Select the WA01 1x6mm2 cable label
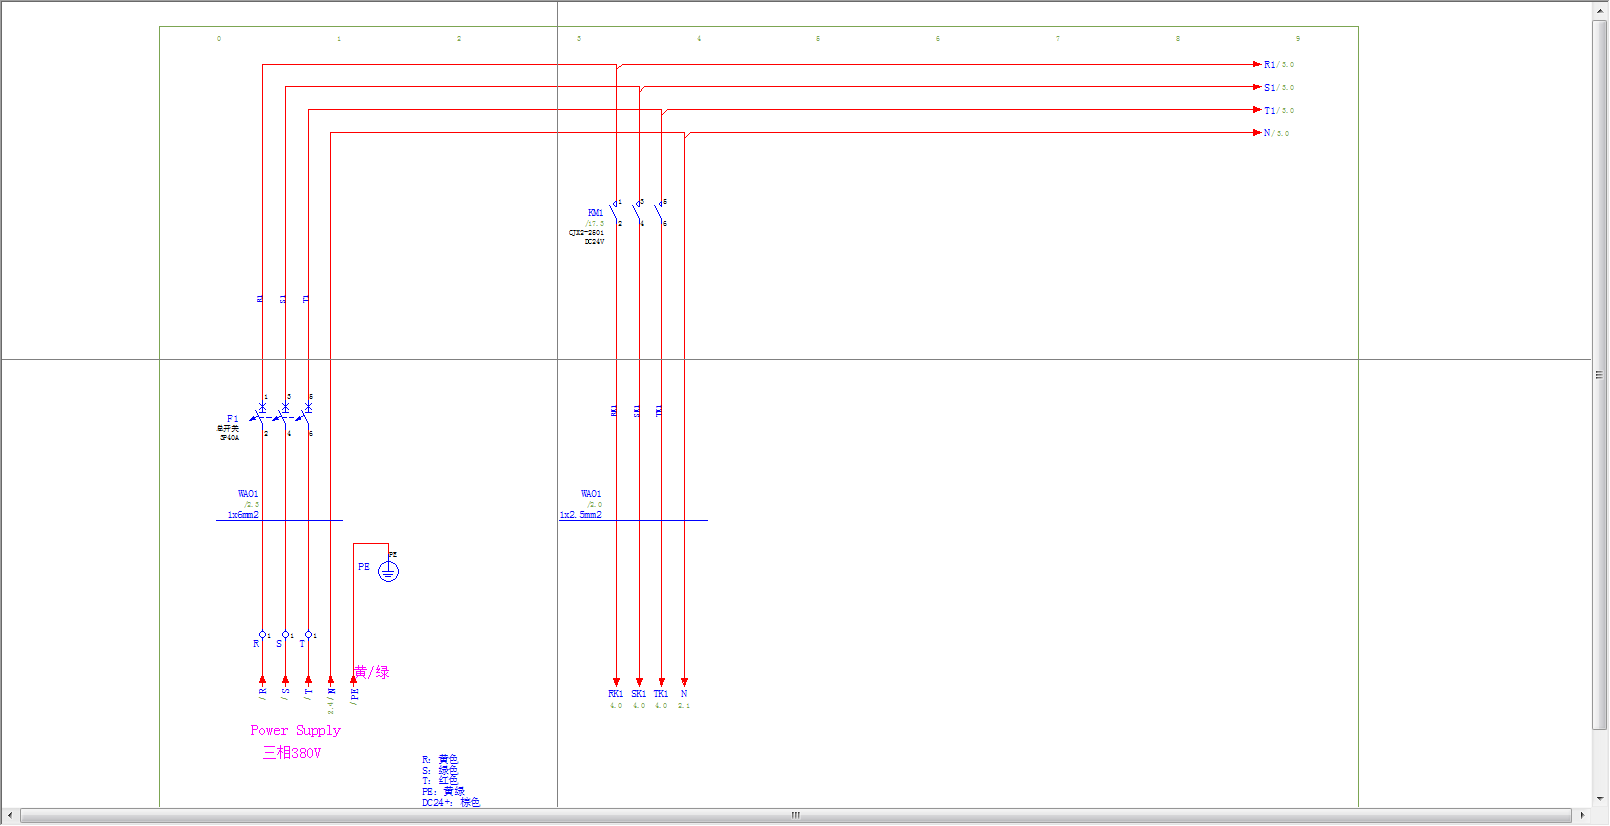This screenshot has height=826, width=1610. tap(243, 515)
